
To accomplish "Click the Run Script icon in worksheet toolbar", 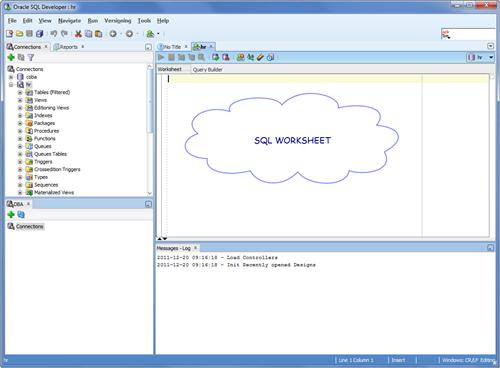I will pos(171,57).
